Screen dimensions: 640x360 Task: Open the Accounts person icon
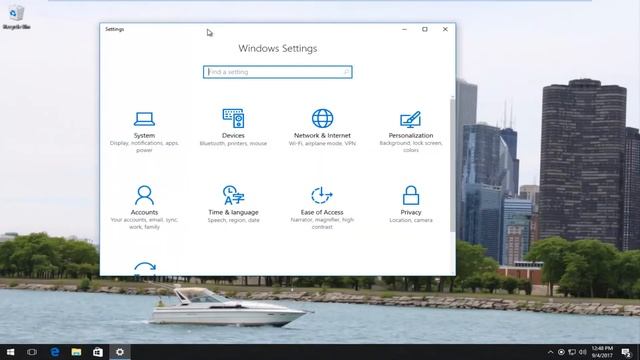click(x=144, y=195)
